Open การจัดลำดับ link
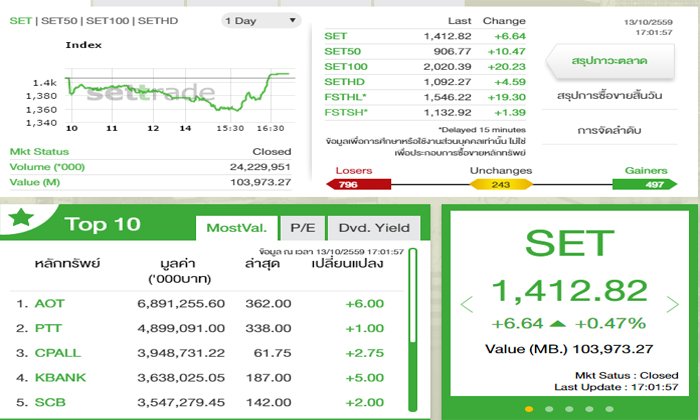The width and height of the screenshot is (700, 420). click(x=609, y=130)
